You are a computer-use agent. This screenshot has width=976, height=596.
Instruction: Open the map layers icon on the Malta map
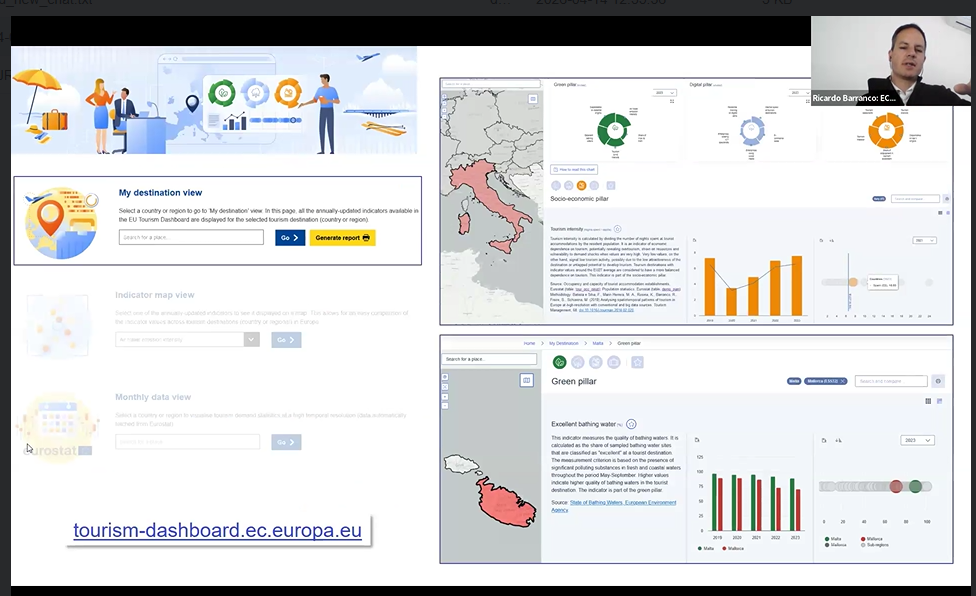[x=527, y=380]
